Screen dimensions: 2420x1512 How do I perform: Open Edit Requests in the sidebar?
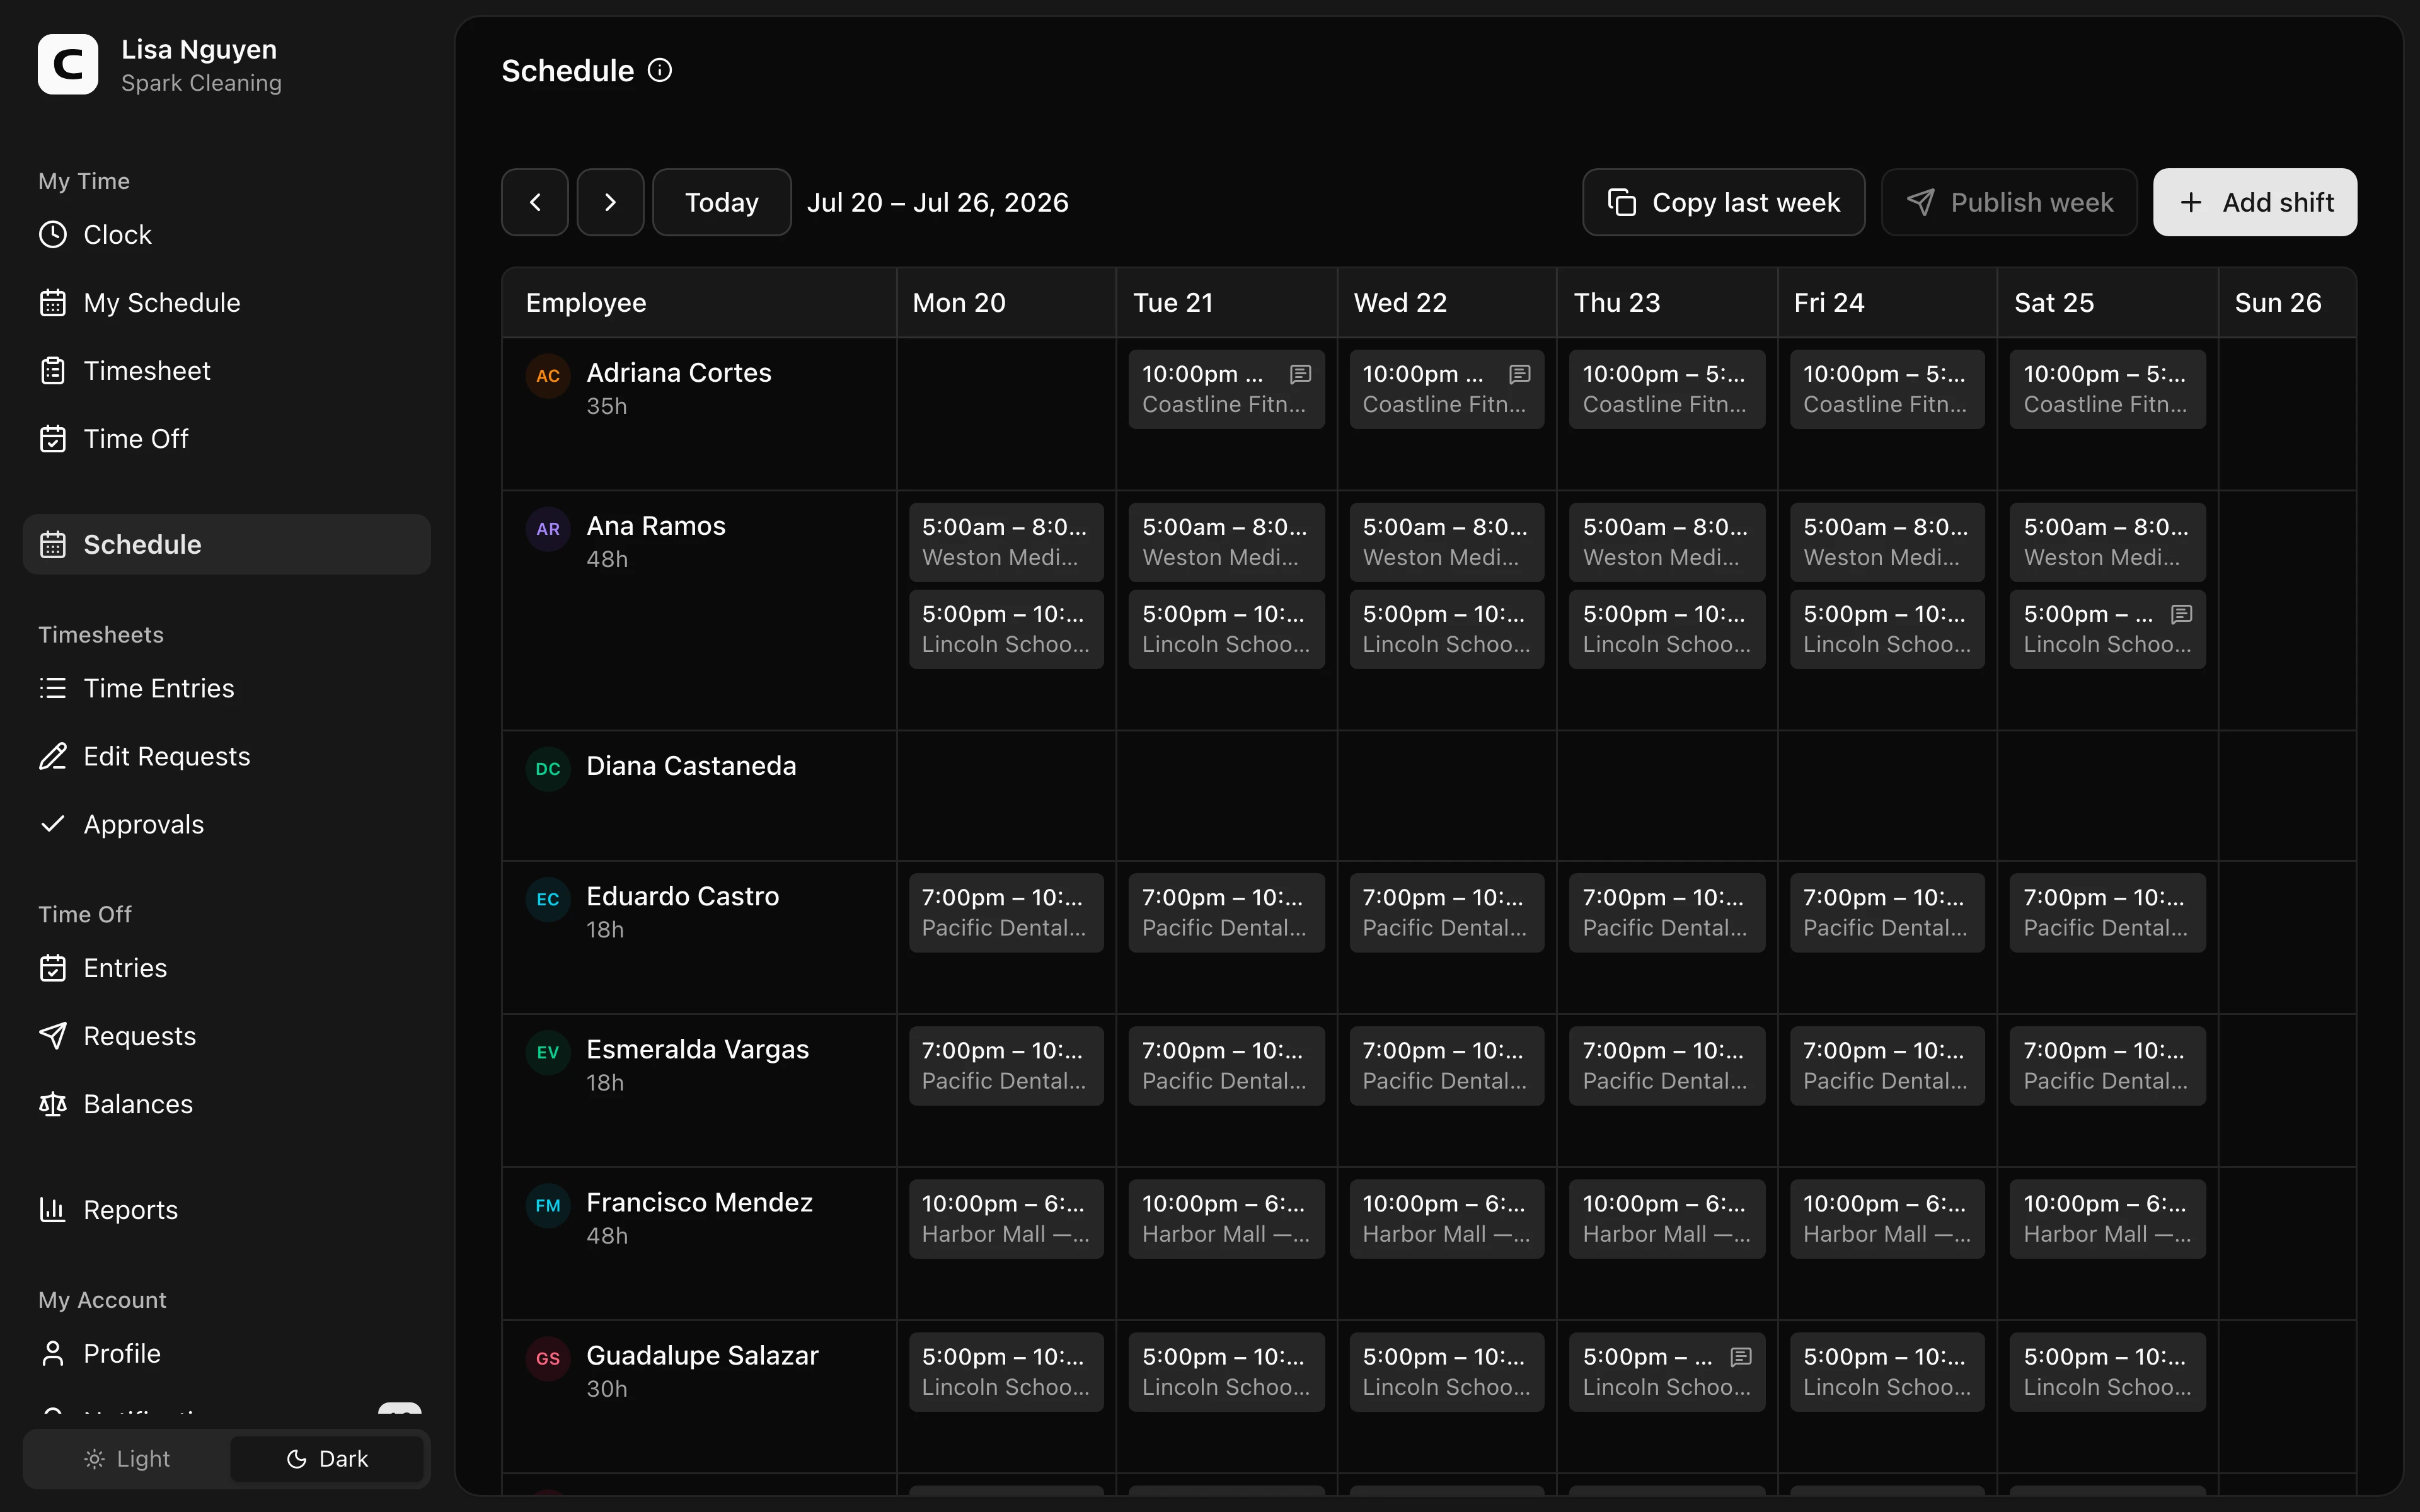point(227,756)
